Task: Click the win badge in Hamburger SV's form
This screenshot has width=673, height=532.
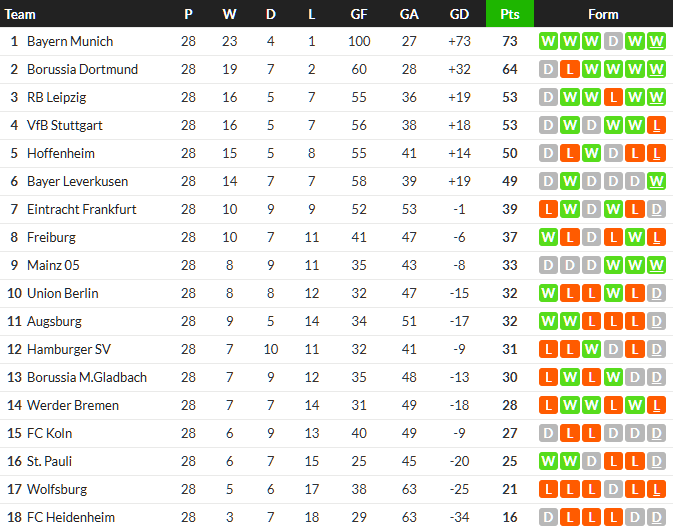Action: point(591,350)
